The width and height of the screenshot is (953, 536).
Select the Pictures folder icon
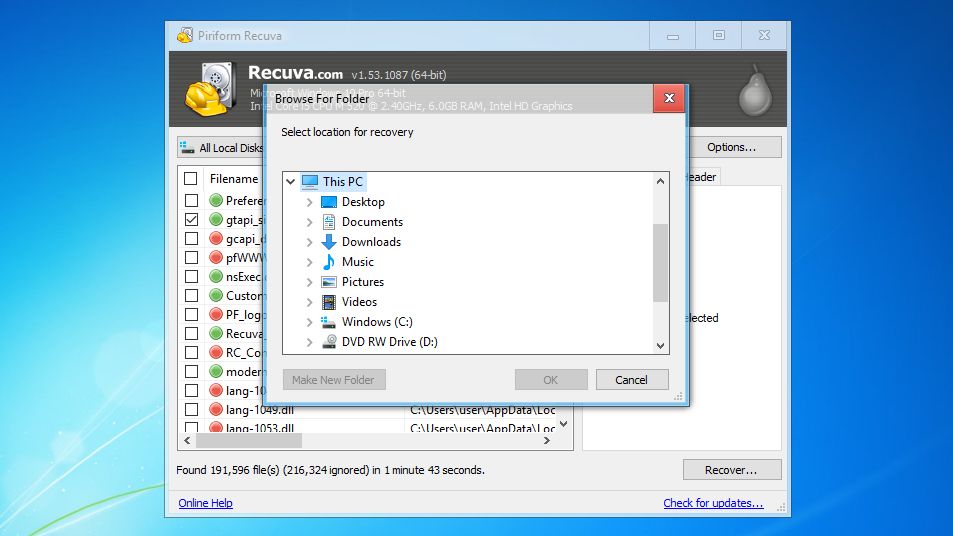(x=329, y=282)
